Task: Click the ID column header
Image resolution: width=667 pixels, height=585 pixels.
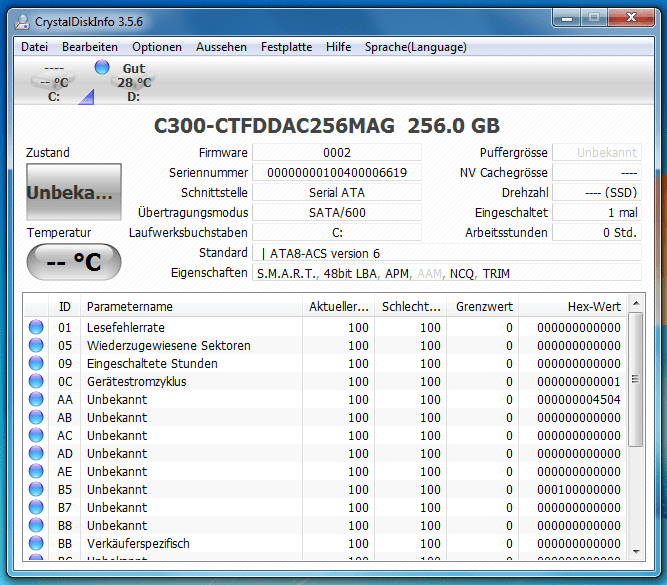Action: tap(65, 306)
